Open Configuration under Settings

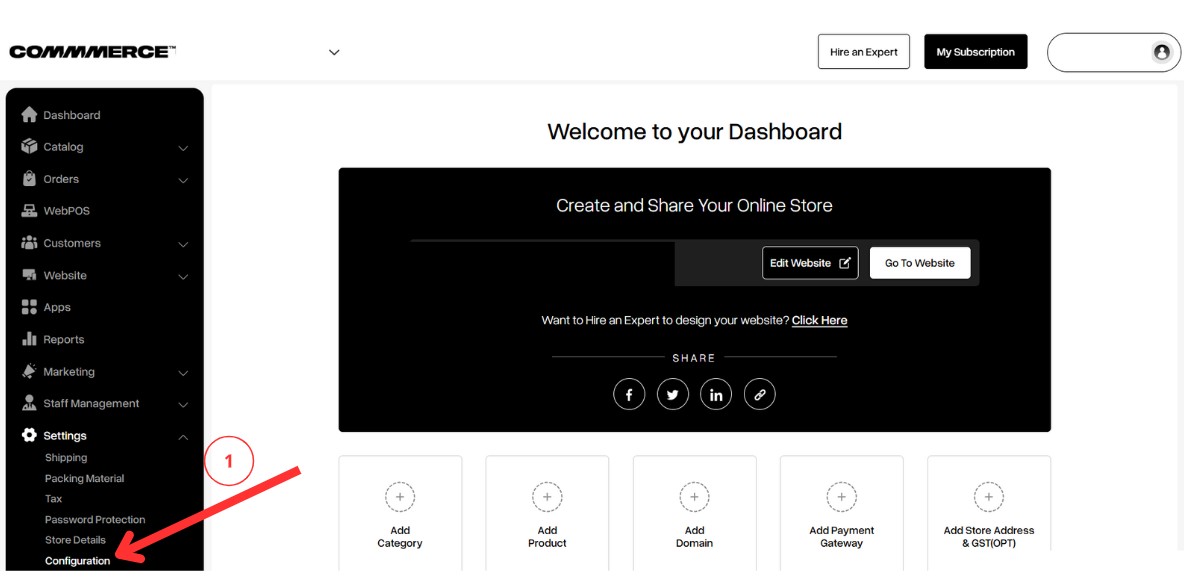coord(77,561)
